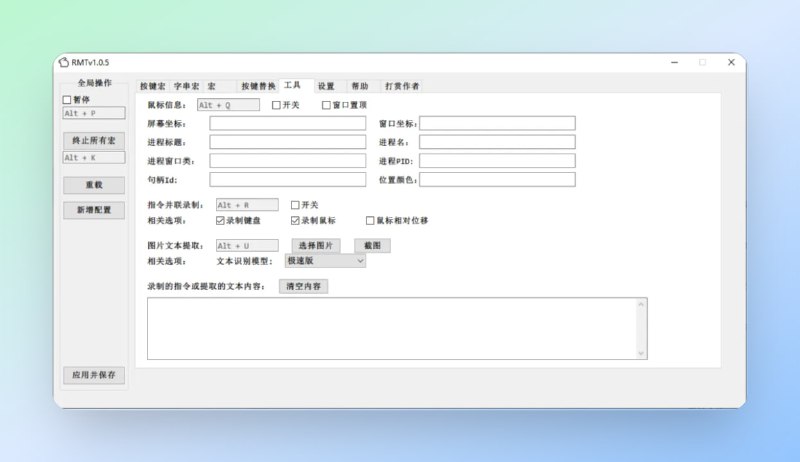This screenshot has width=800, height=462.
Task: Click the Alt + U text extraction hotkey field
Action: (247, 246)
